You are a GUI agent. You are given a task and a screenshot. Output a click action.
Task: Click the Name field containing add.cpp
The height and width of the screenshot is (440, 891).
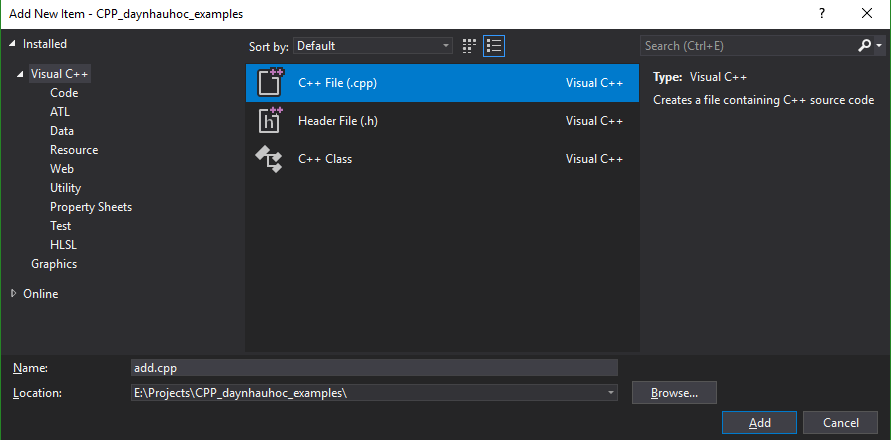(374, 368)
